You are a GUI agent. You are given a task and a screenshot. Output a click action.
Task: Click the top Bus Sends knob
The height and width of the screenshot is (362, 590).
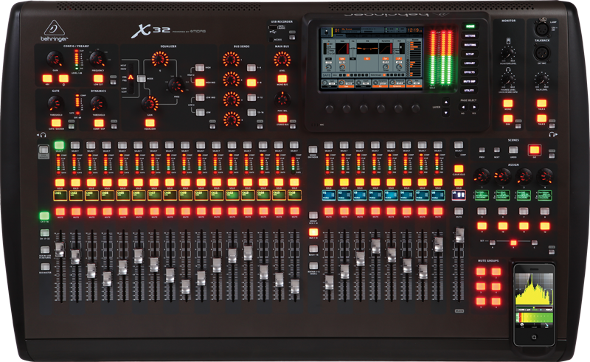tap(231, 59)
